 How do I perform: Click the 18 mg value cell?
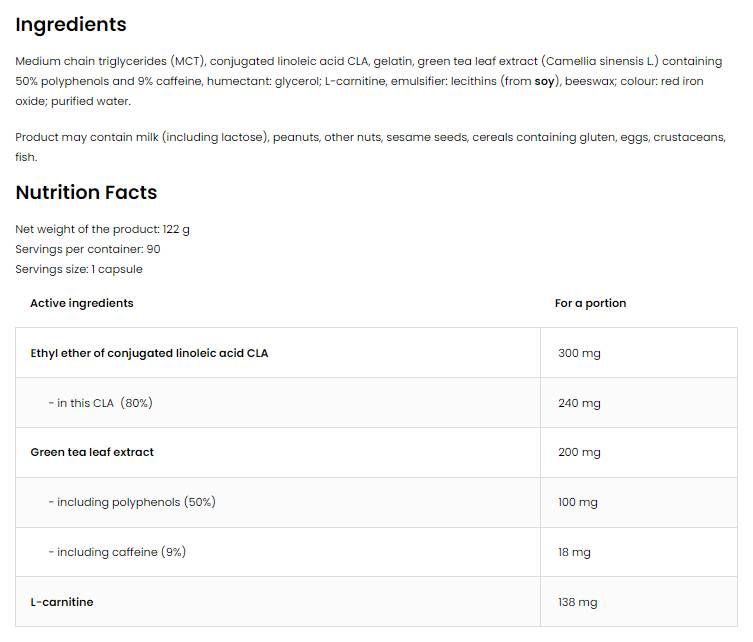pyautogui.click(x=639, y=552)
